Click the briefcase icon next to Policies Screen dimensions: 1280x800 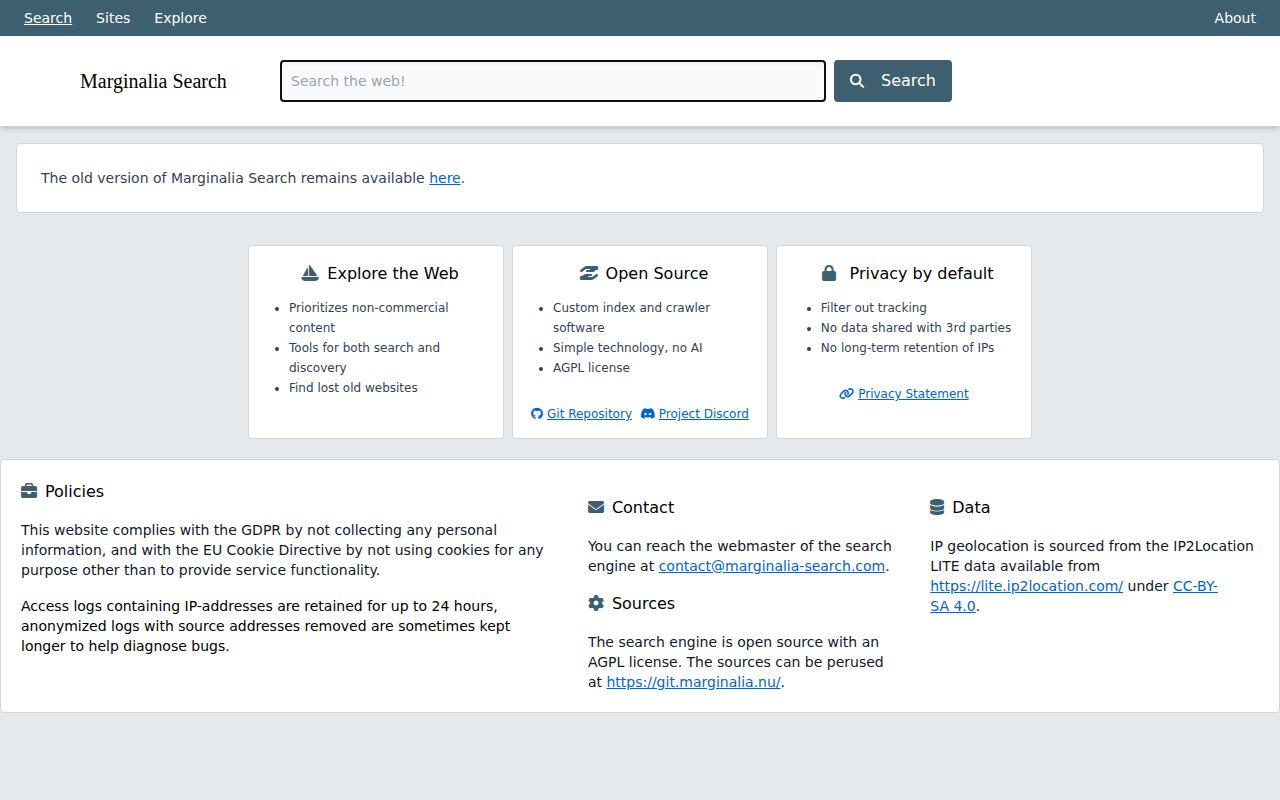(29, 491)
